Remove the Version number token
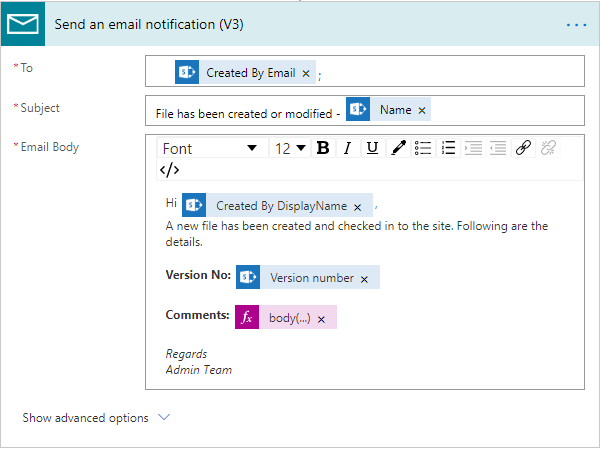This screenshot has height=449, width=600. click(x=364, y=278)
